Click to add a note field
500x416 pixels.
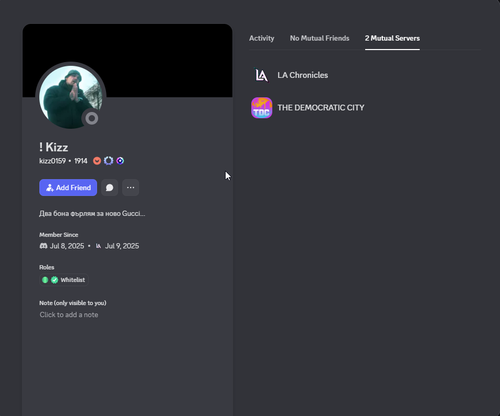coord(69,315)
